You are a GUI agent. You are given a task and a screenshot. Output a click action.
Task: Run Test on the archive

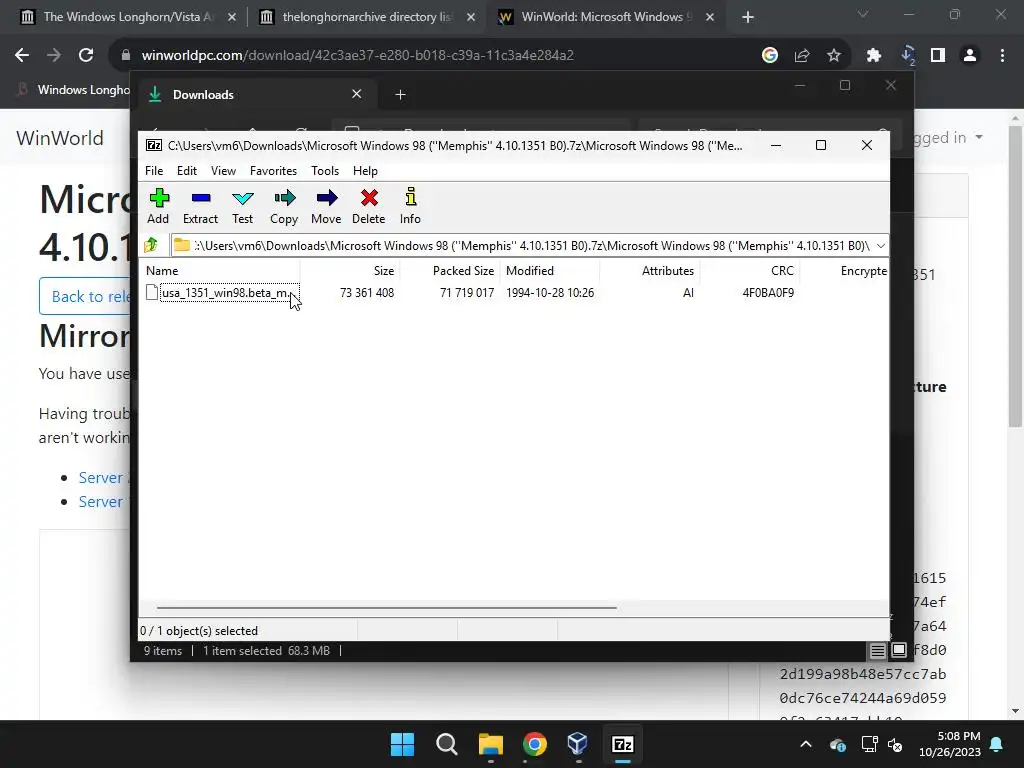point(242,206)
